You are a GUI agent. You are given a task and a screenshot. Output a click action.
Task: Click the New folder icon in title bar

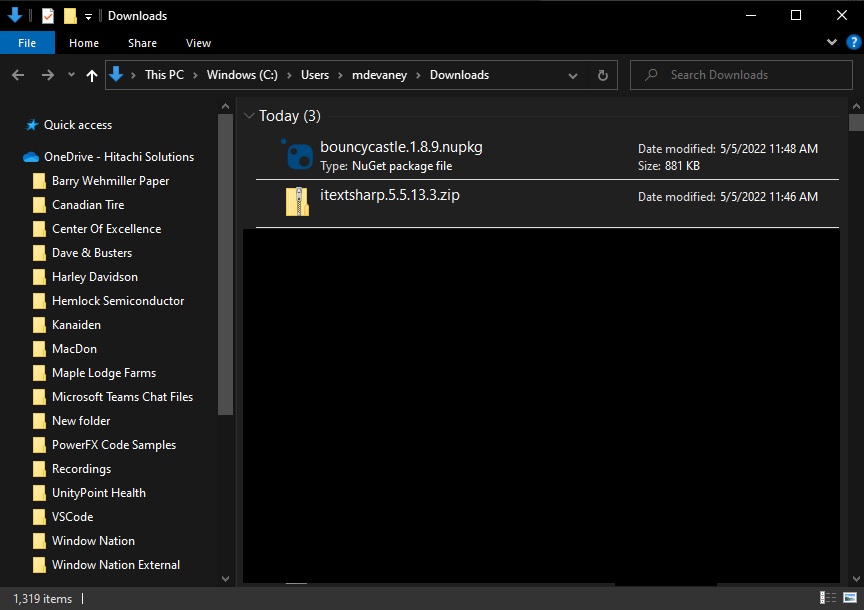point(69,15)
